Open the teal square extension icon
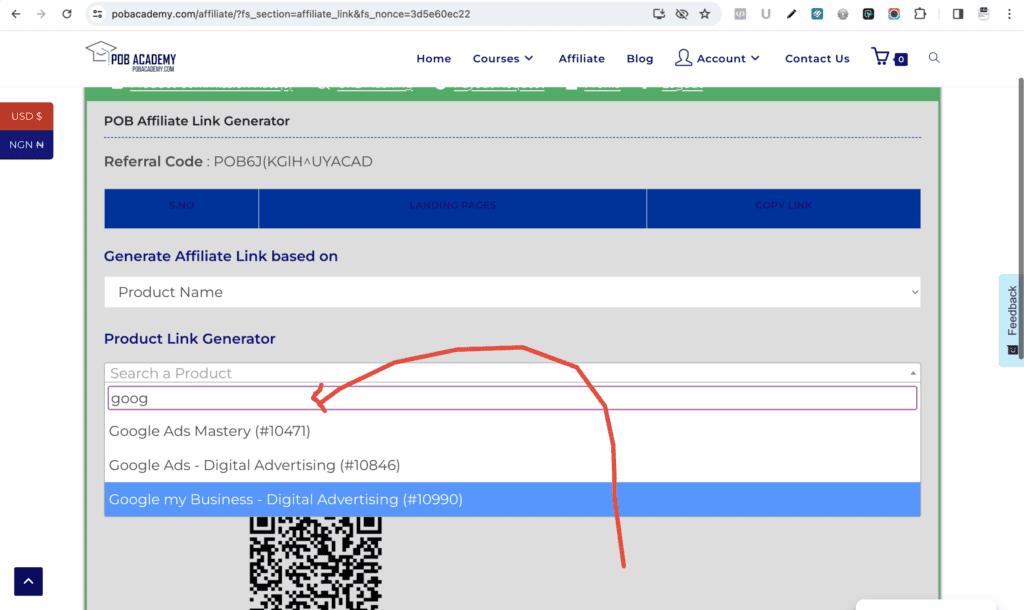 click(817, 14)
